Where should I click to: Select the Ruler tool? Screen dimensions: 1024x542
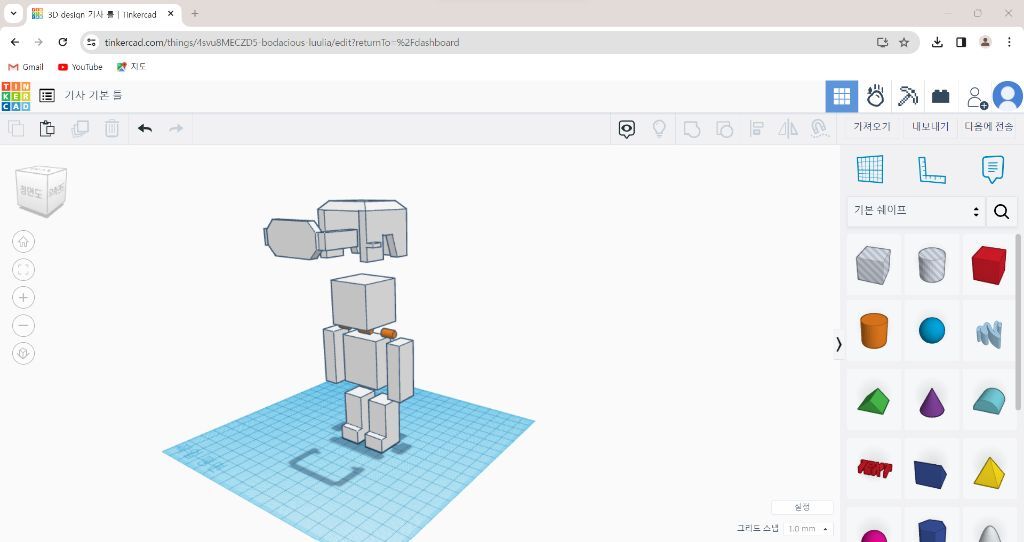pos(931,169)
